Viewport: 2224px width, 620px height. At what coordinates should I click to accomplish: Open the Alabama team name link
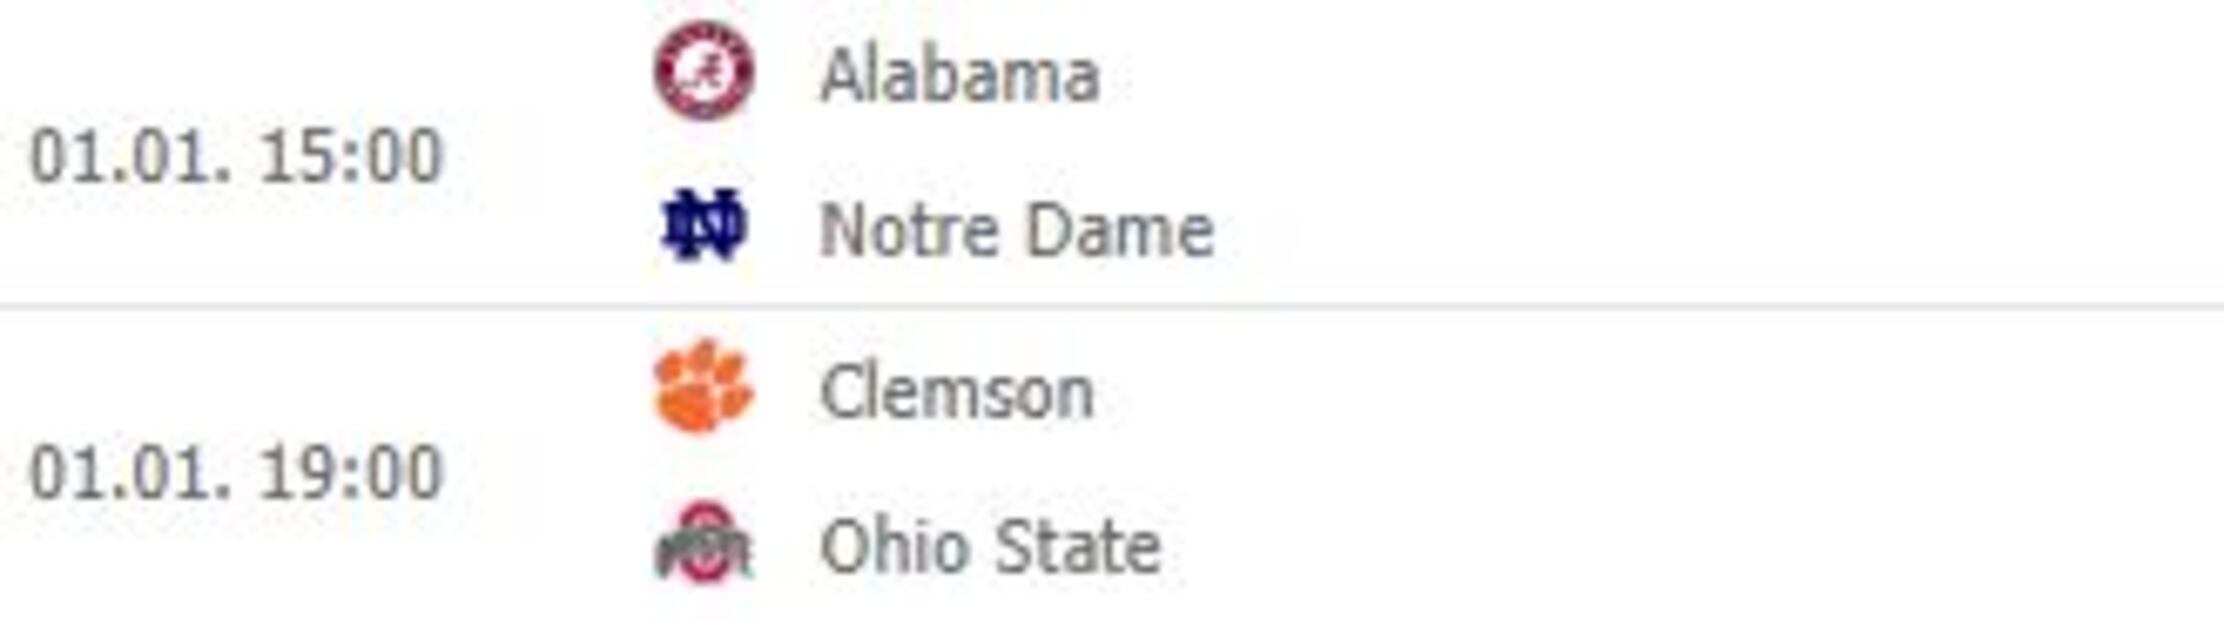coord(959,76)
